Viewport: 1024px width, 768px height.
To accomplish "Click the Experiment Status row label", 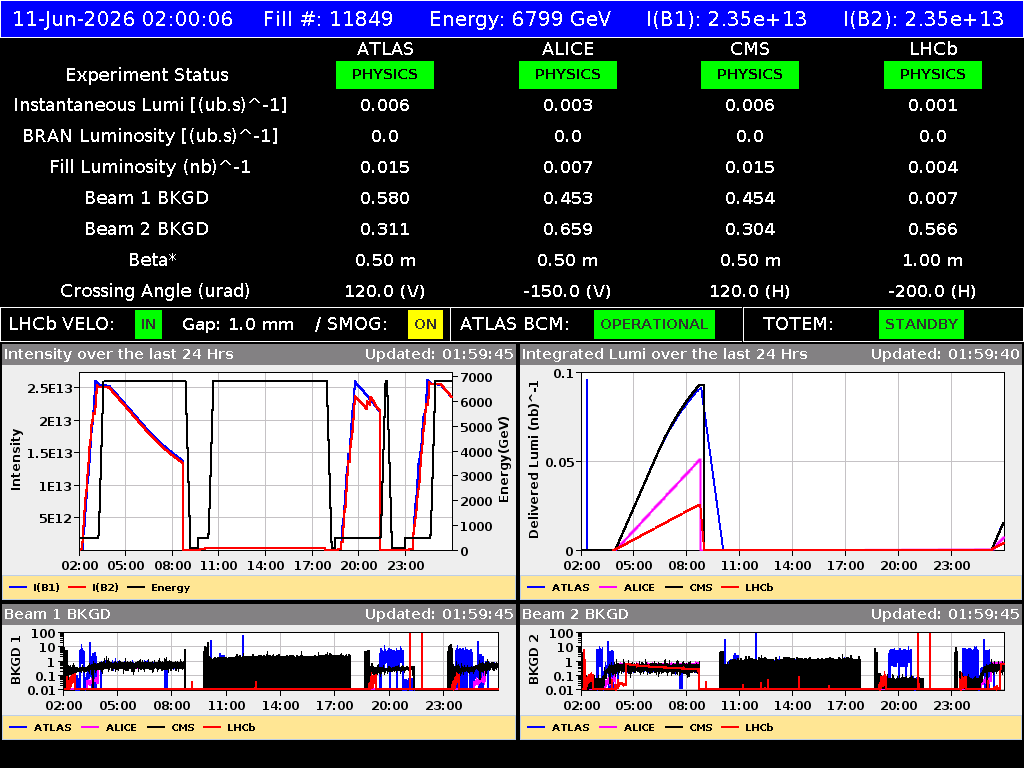I will [147, 74].
